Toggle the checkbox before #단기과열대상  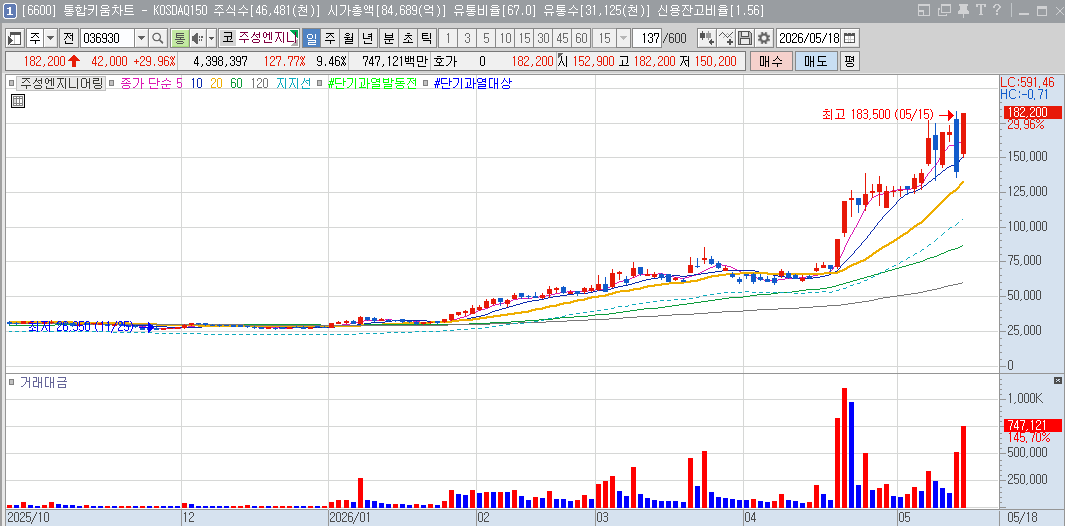[425, 84]
